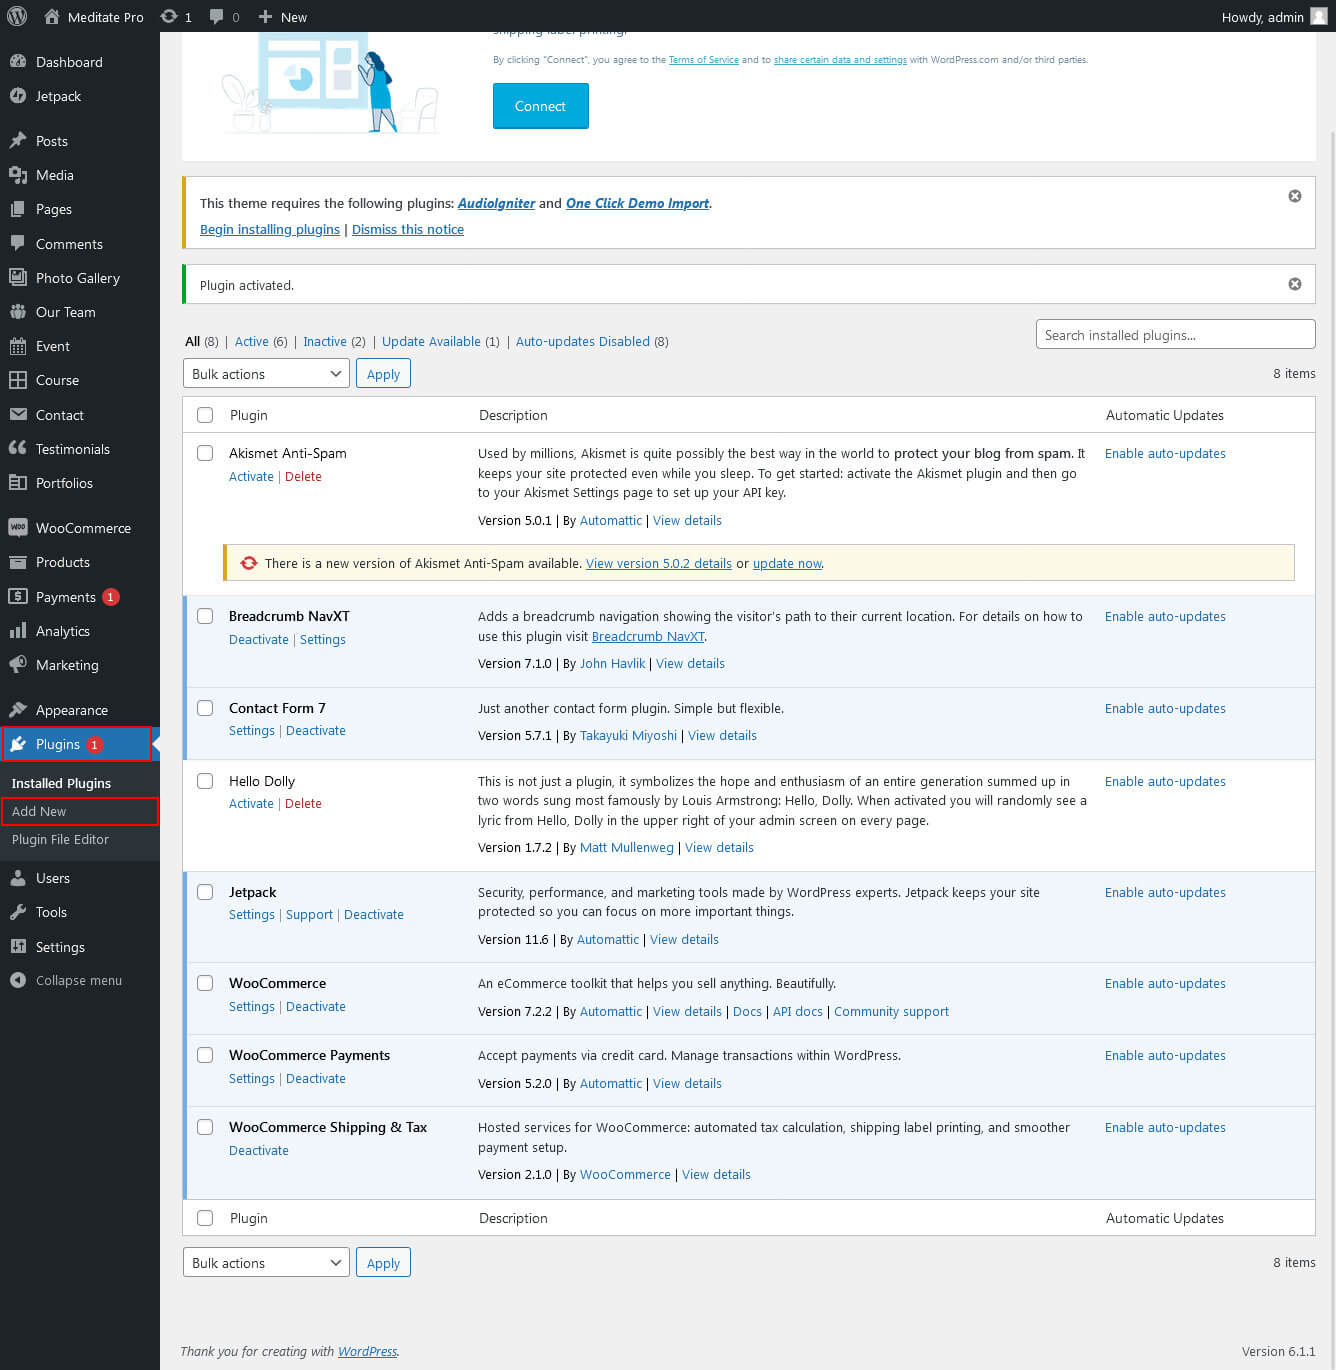The height and width of the screenshot is (1370, 1336).
Task: Click the Users sidebar icon
Action: click(18, 878)
